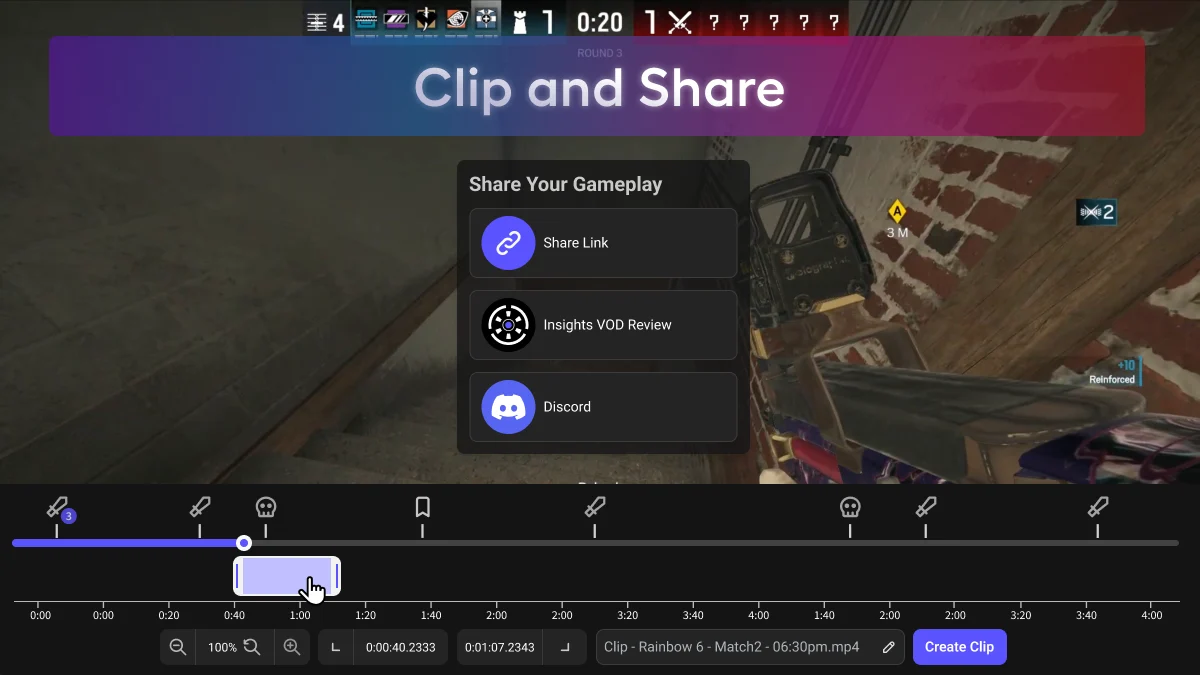Image resolution: width=1200 pixels, height=675 pixels.
Task: Click the 1:20 label on the time ruler
Action: point(366,616)
